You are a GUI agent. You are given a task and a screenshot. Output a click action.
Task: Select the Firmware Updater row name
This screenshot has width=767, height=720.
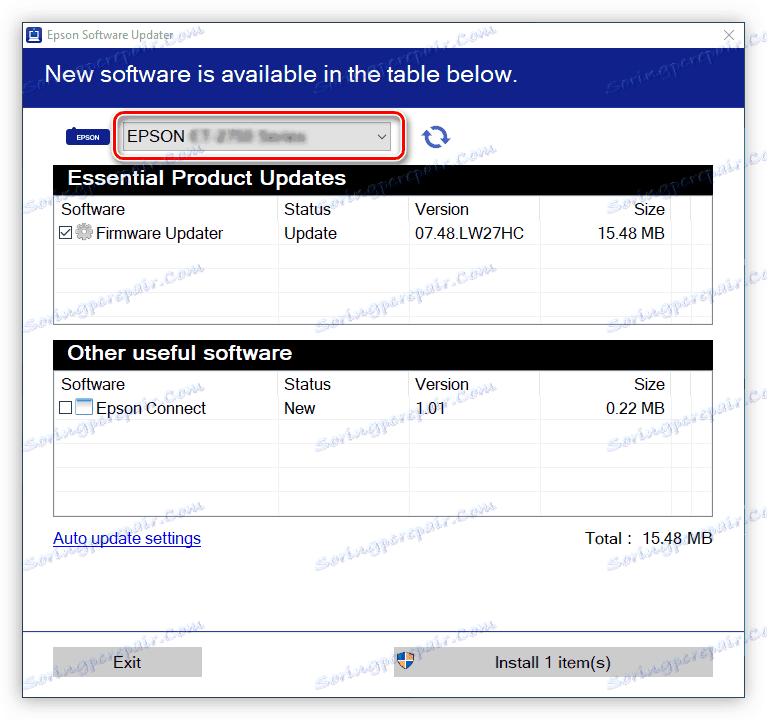159,233
